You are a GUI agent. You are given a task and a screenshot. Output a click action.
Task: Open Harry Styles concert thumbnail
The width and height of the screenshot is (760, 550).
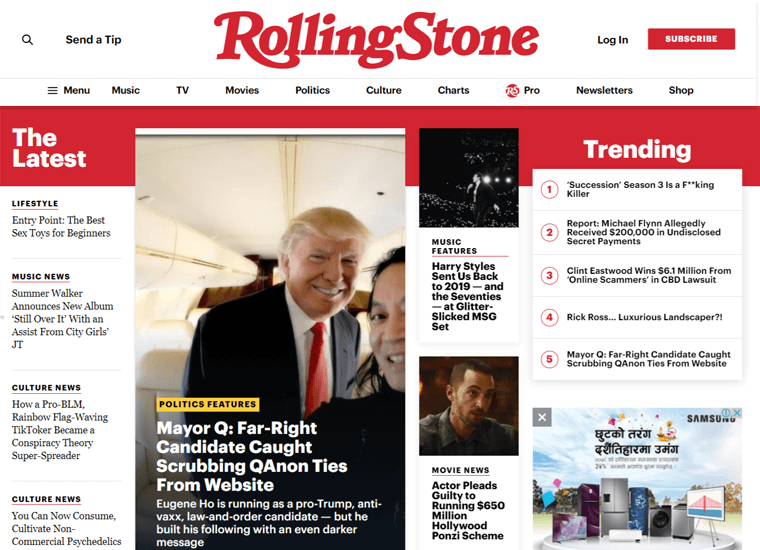(x=469, y=178)
